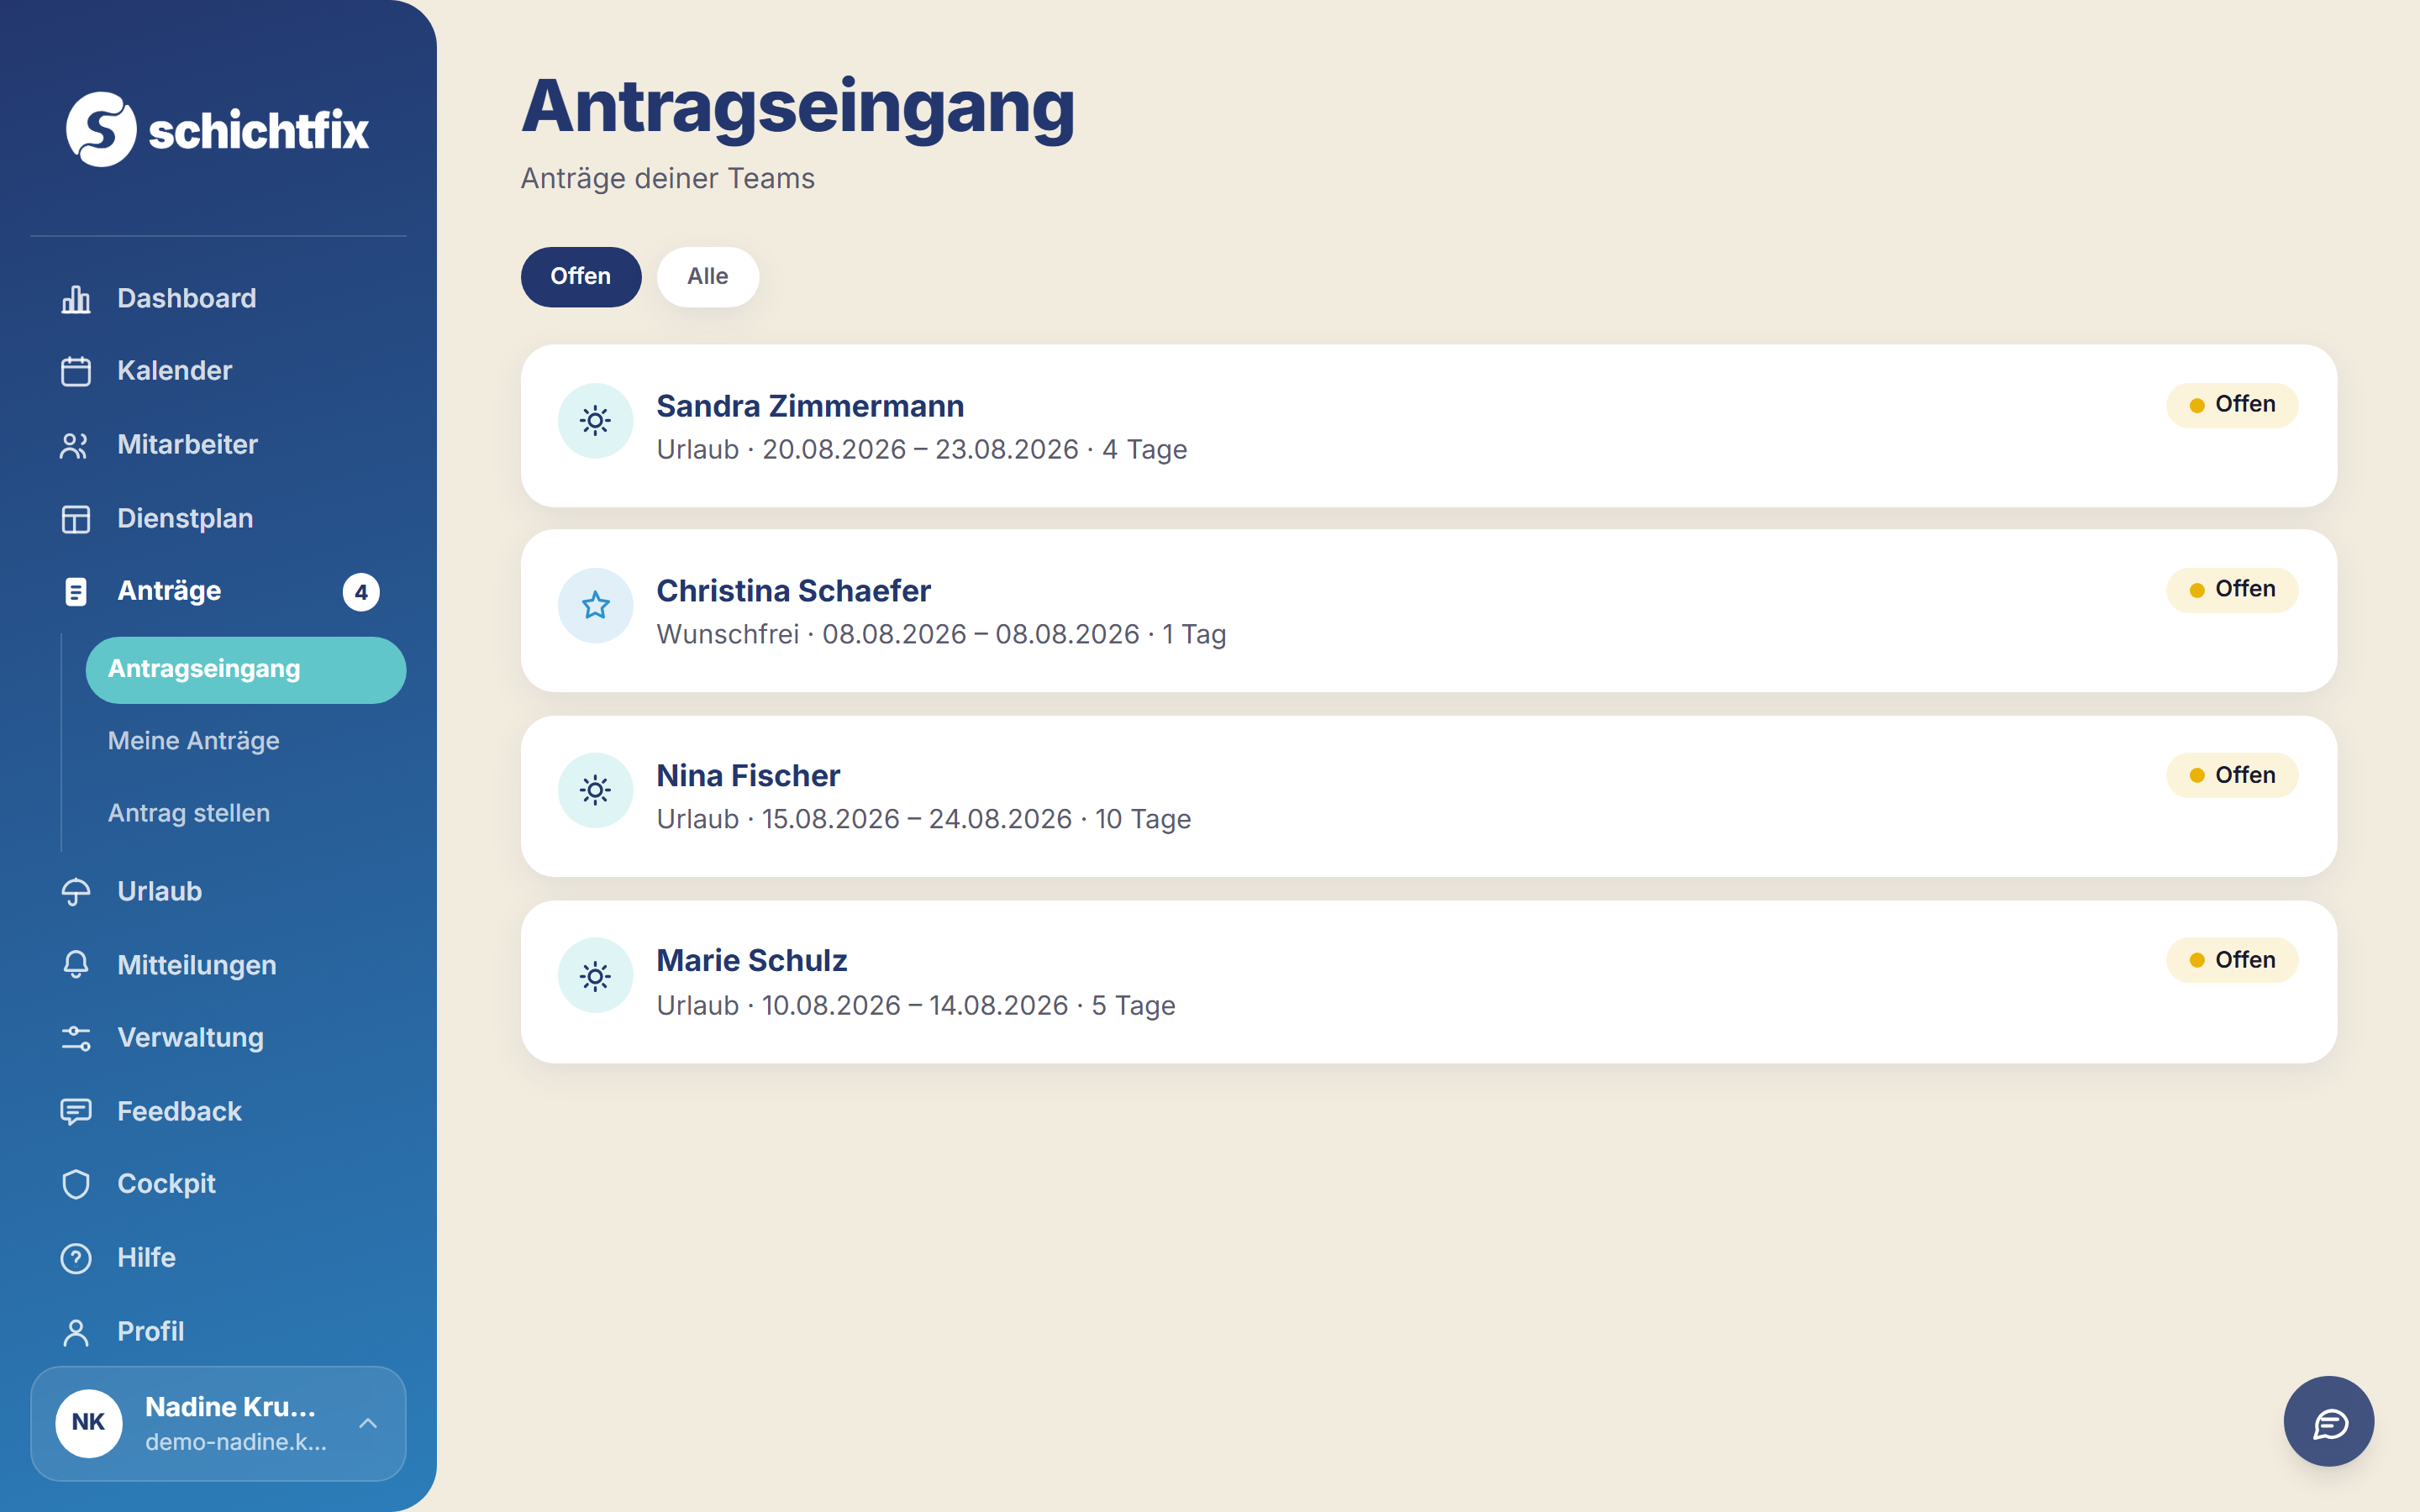Screen dimensions: 2420x1512
Task: Open Sandra Zimmermann's vacation request
Action: 1428,426
